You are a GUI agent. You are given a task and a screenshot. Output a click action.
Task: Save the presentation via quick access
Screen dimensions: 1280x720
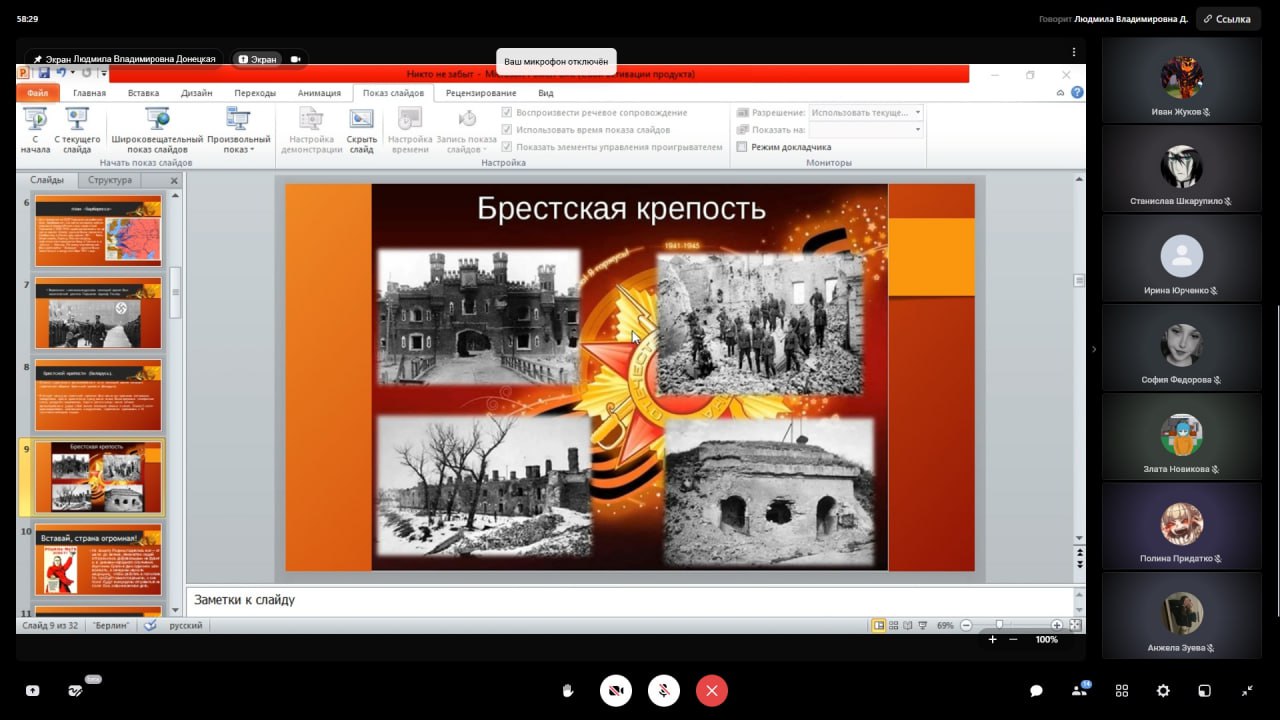click(44, 73)
